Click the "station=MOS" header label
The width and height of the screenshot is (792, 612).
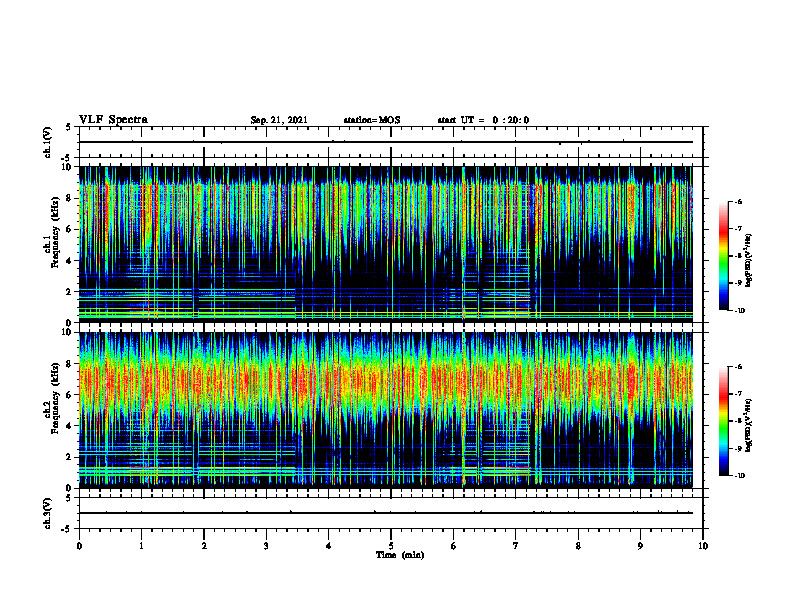click(x=372, y=120)
